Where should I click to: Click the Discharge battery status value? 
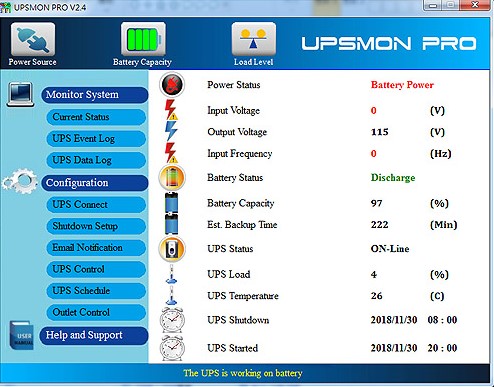[393, 178]
